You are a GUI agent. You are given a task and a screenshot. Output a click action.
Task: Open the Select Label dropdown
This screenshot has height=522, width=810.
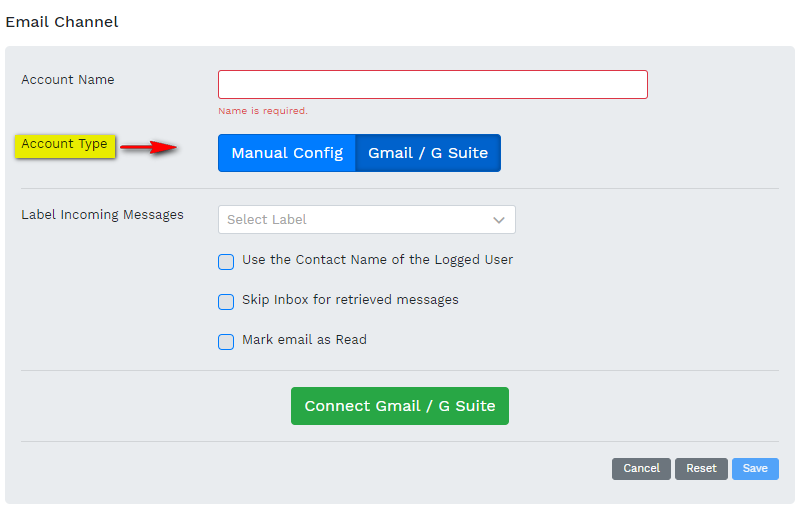coord(355,219)
